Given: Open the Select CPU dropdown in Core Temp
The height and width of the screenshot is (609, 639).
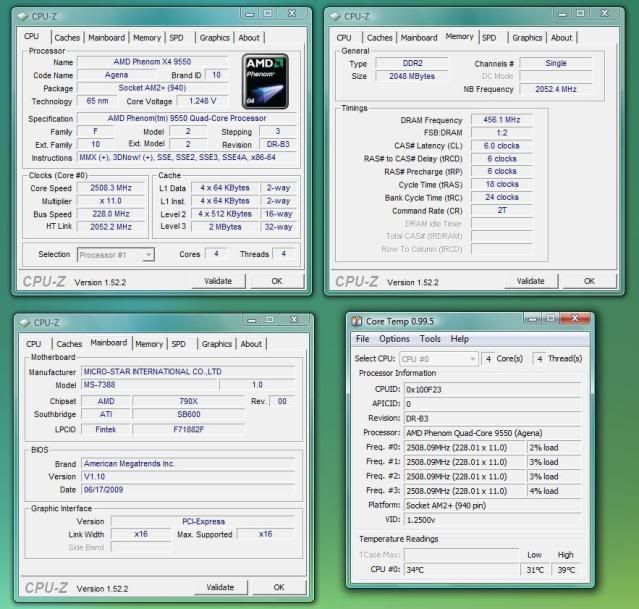Looking at the screenshot, I should 438,359.
